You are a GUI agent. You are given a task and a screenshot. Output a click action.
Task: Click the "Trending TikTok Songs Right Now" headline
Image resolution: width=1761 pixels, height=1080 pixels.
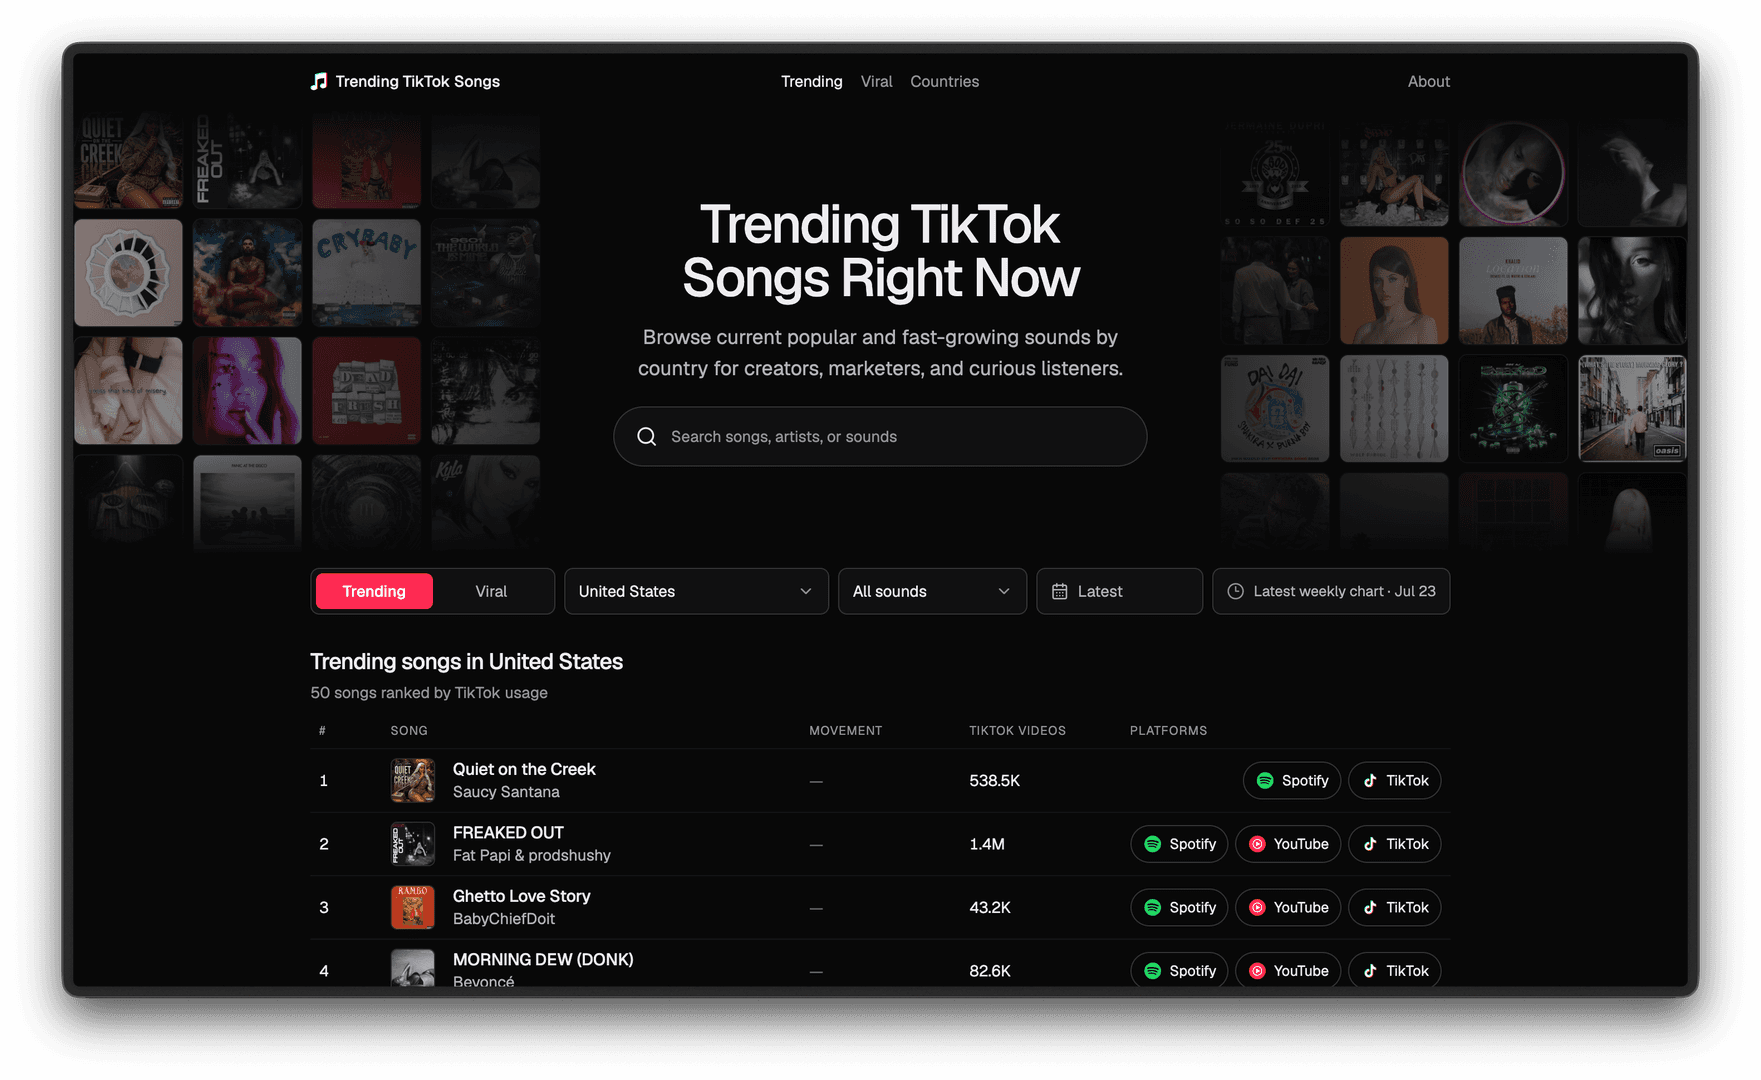[x=880, y=251]
